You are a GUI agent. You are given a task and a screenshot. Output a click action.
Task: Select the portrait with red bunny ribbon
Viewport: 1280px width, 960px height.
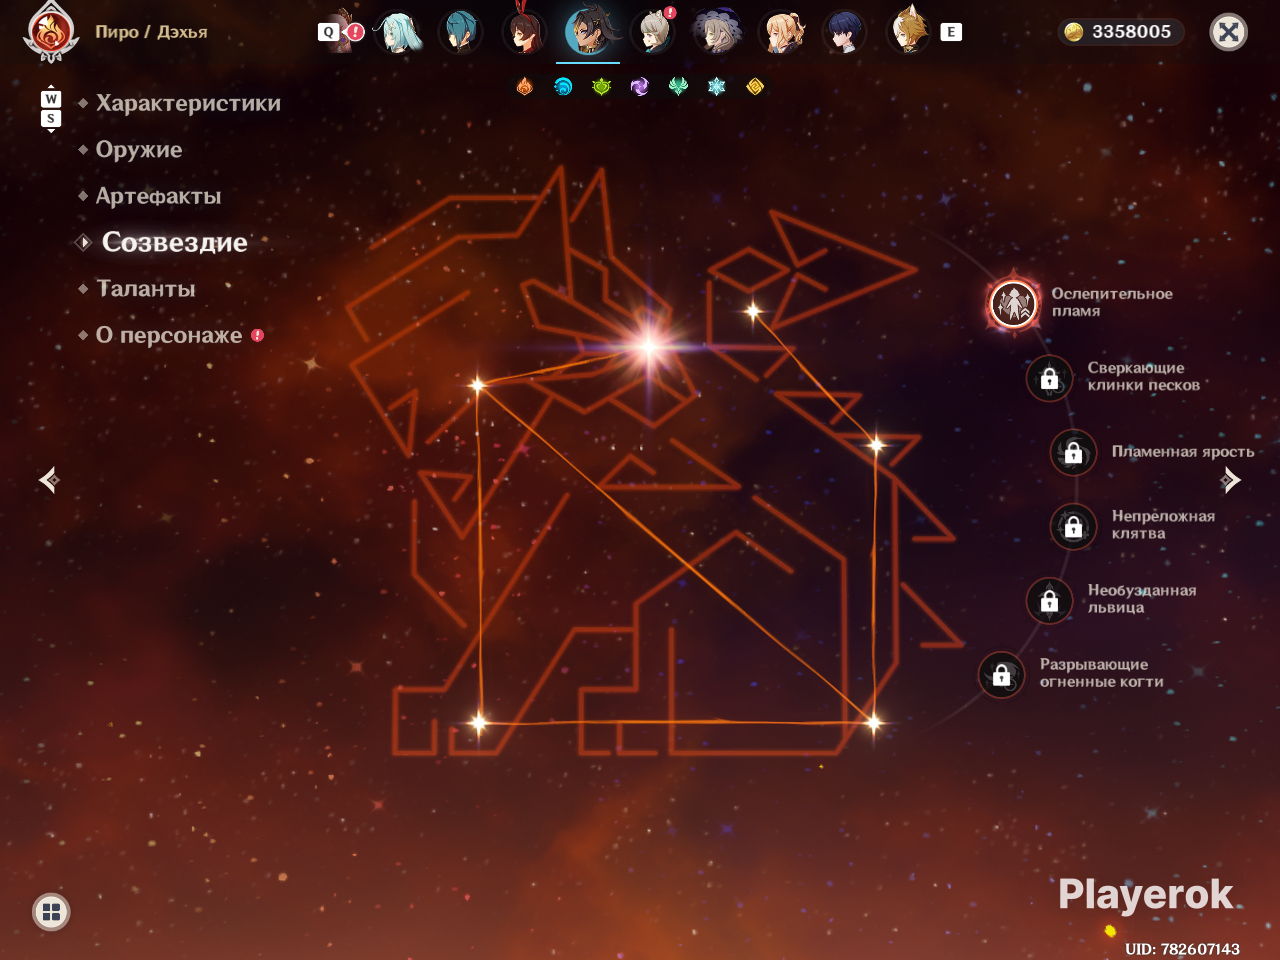point(523,32)
